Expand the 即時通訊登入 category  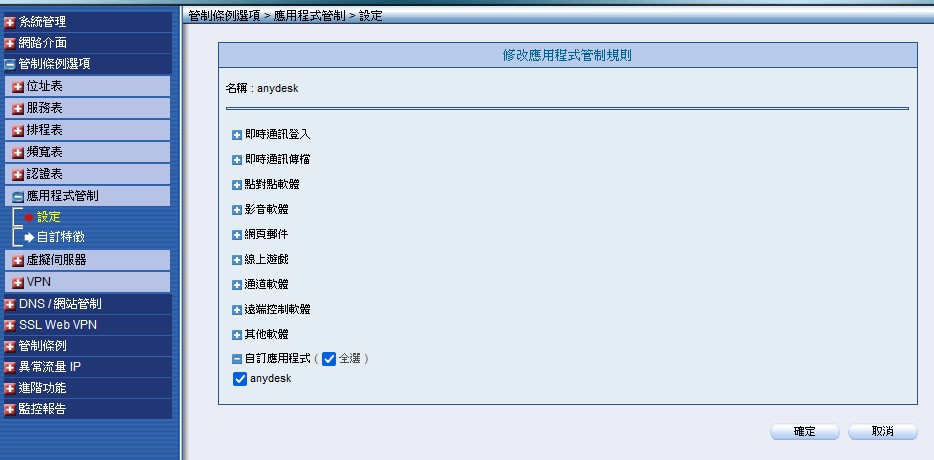237,134
